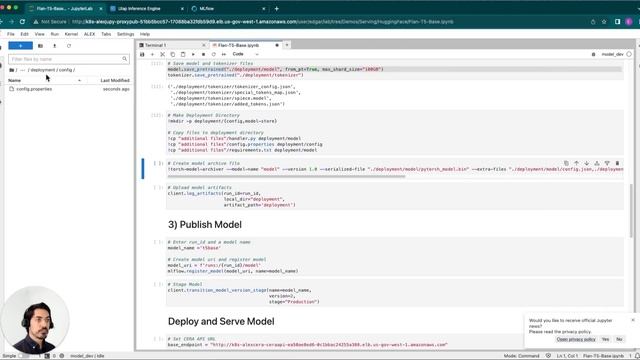Sort files by the Name column header
Viewport: 640px width, 360px height.
pos(44,80)
